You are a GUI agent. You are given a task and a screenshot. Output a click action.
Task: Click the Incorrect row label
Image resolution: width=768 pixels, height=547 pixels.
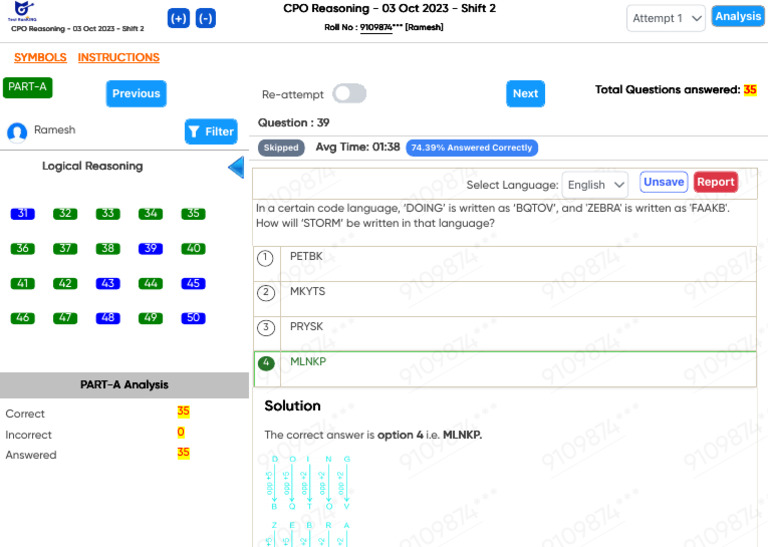(x=28, y=435)
